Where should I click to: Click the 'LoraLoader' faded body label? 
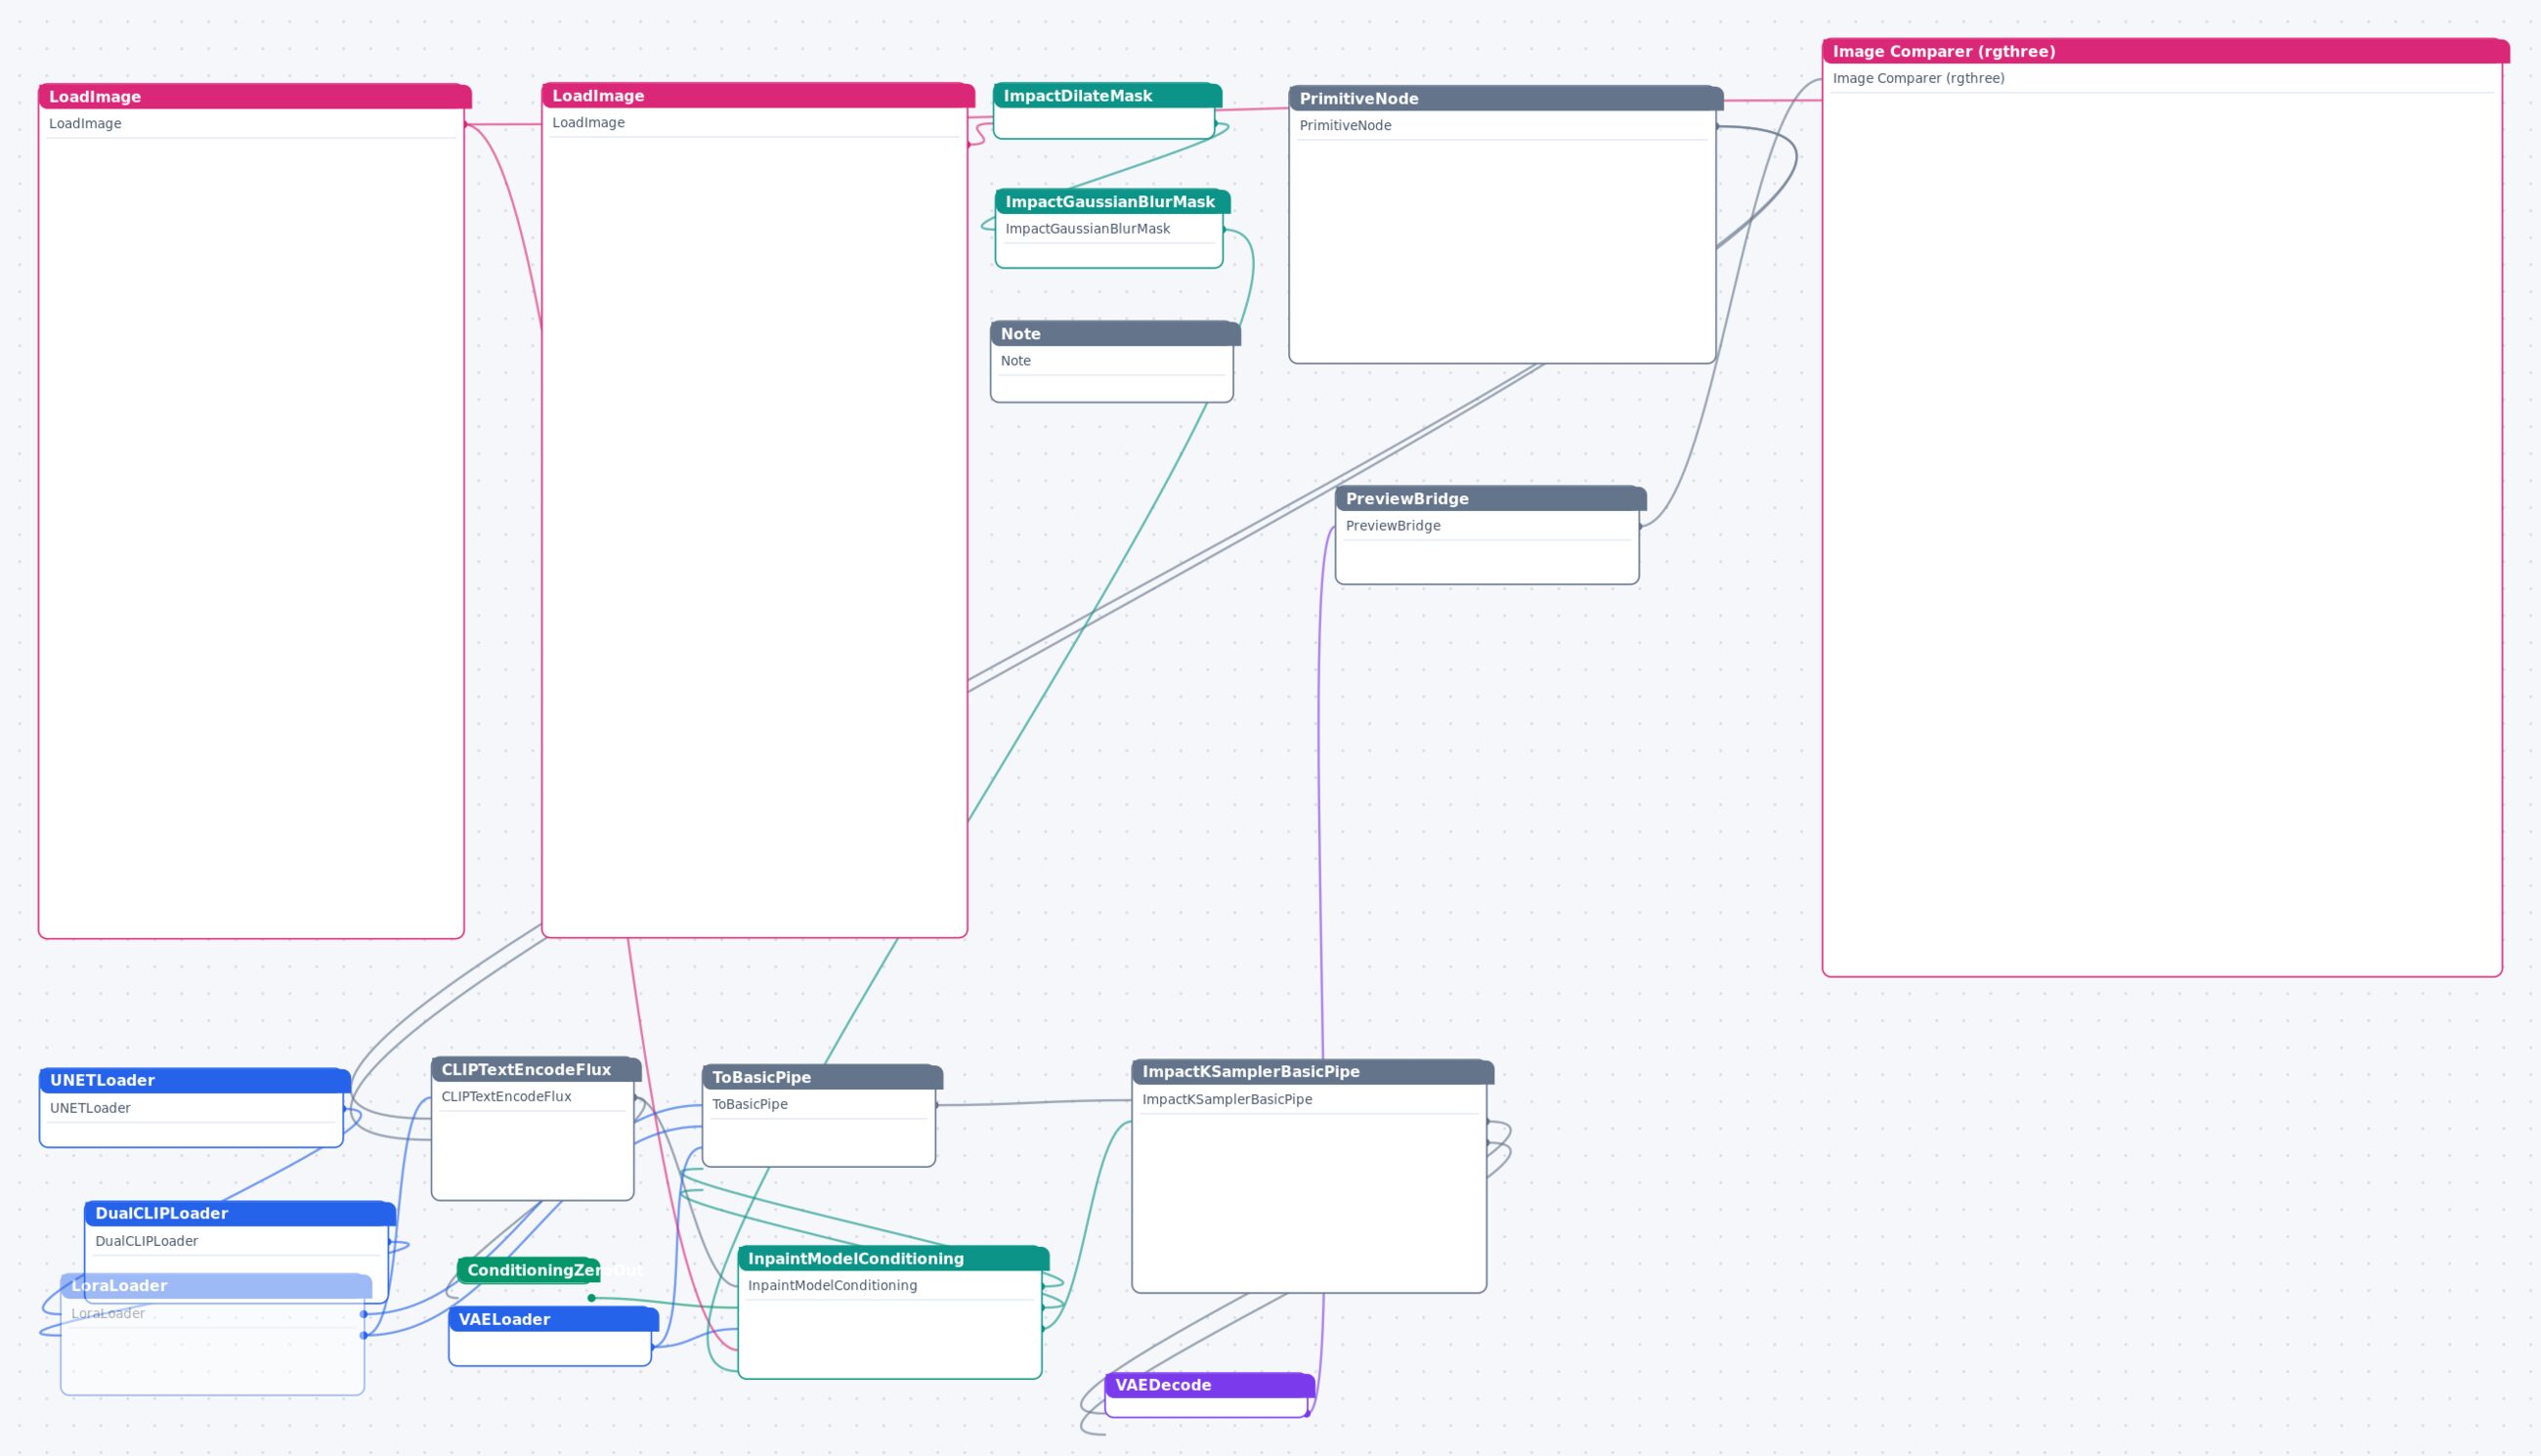point(108,1313)
